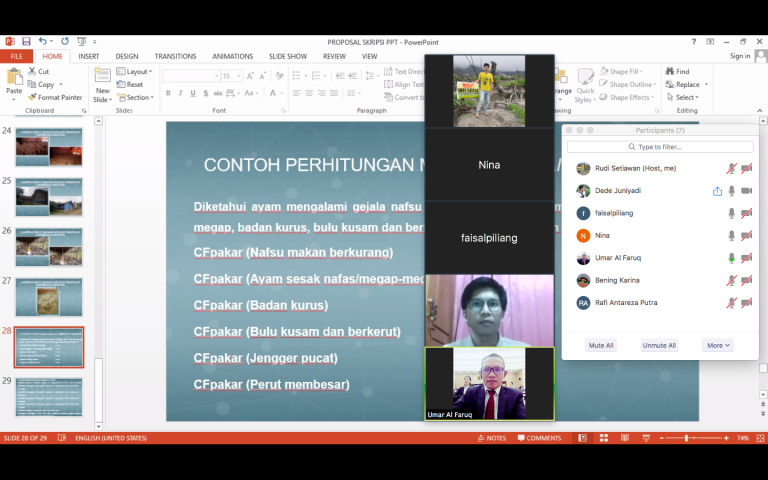Open the font size dropdown showing 16

click(x=239, y=76)
